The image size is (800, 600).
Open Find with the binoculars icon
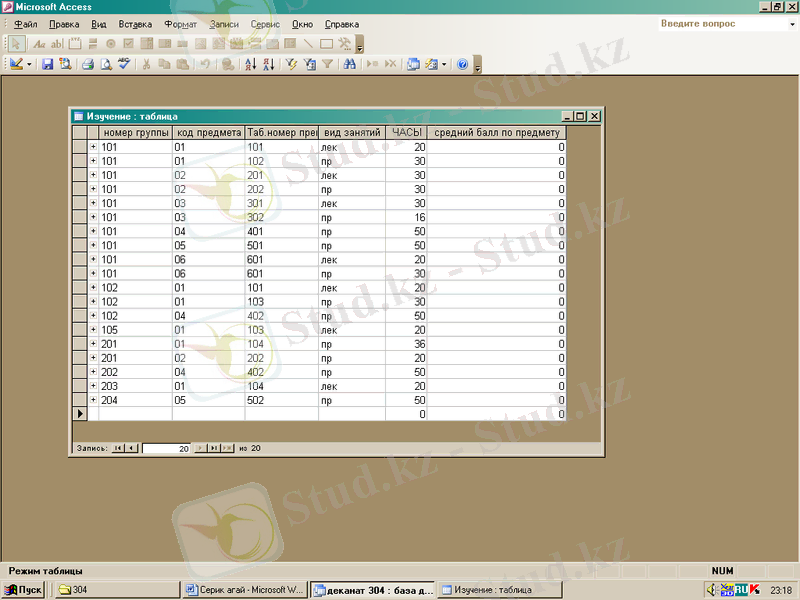[350, 64]
